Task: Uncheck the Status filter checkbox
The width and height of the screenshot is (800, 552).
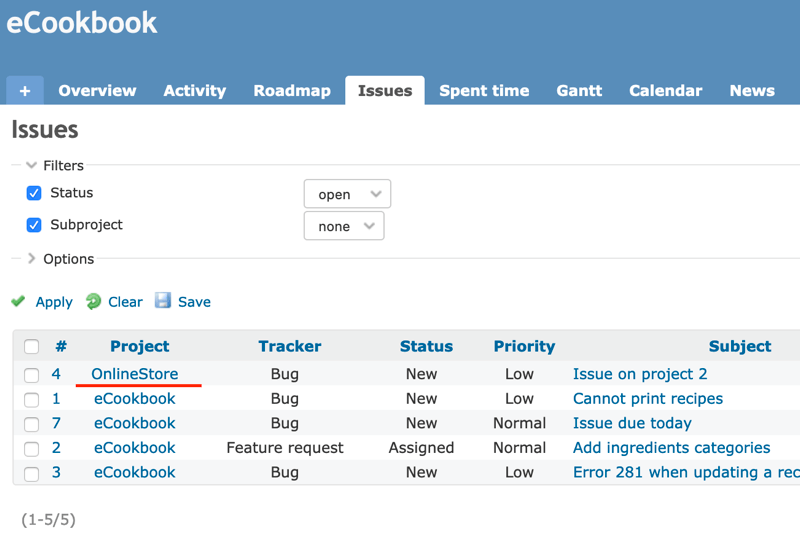Action: click(x=34, y=193)
